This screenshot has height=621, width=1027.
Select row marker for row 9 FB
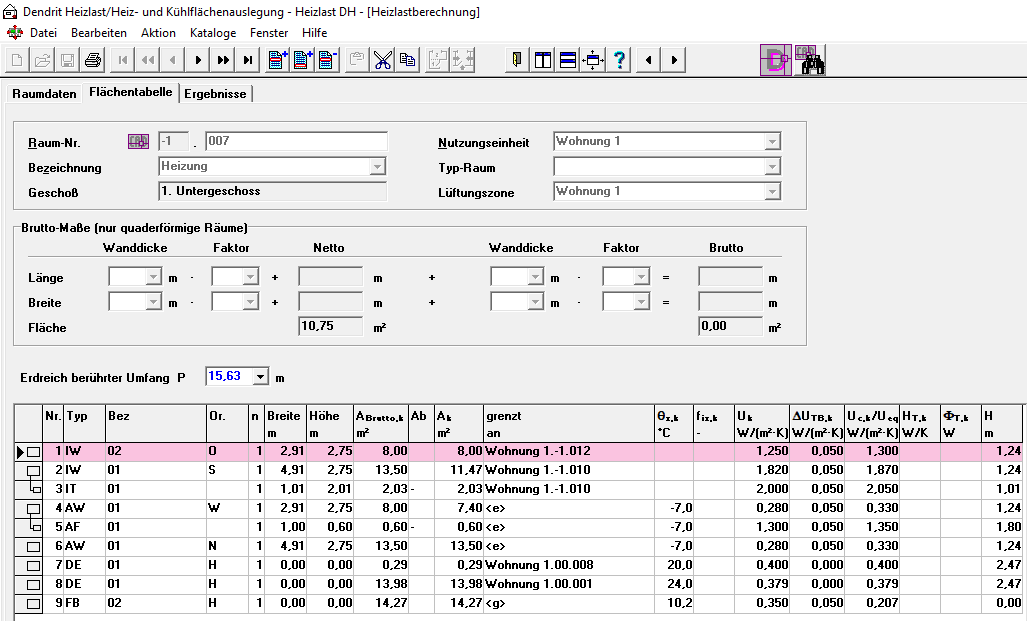pos(28,603)
